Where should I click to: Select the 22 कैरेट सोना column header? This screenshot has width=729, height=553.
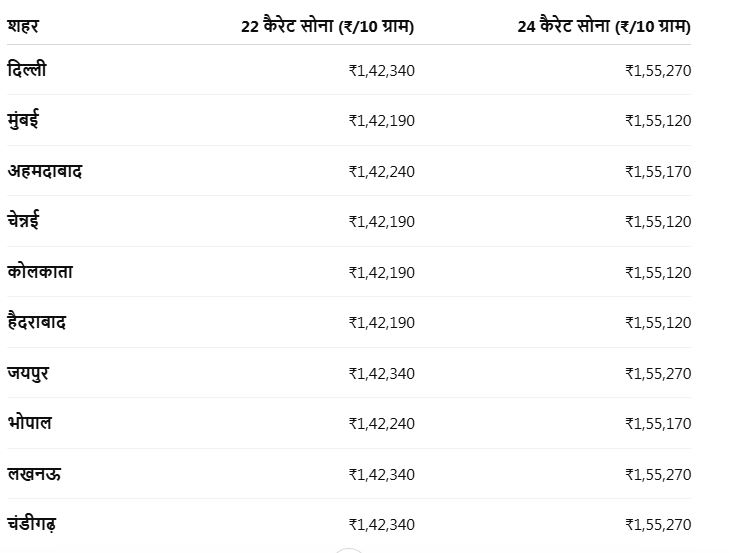327,26
